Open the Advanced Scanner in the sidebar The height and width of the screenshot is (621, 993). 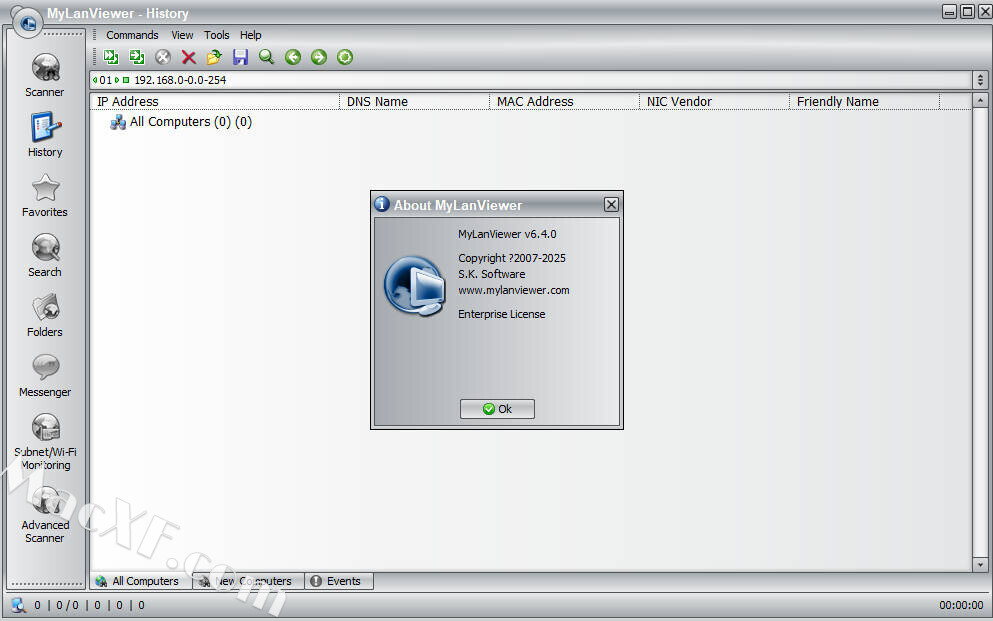[45, 515]
